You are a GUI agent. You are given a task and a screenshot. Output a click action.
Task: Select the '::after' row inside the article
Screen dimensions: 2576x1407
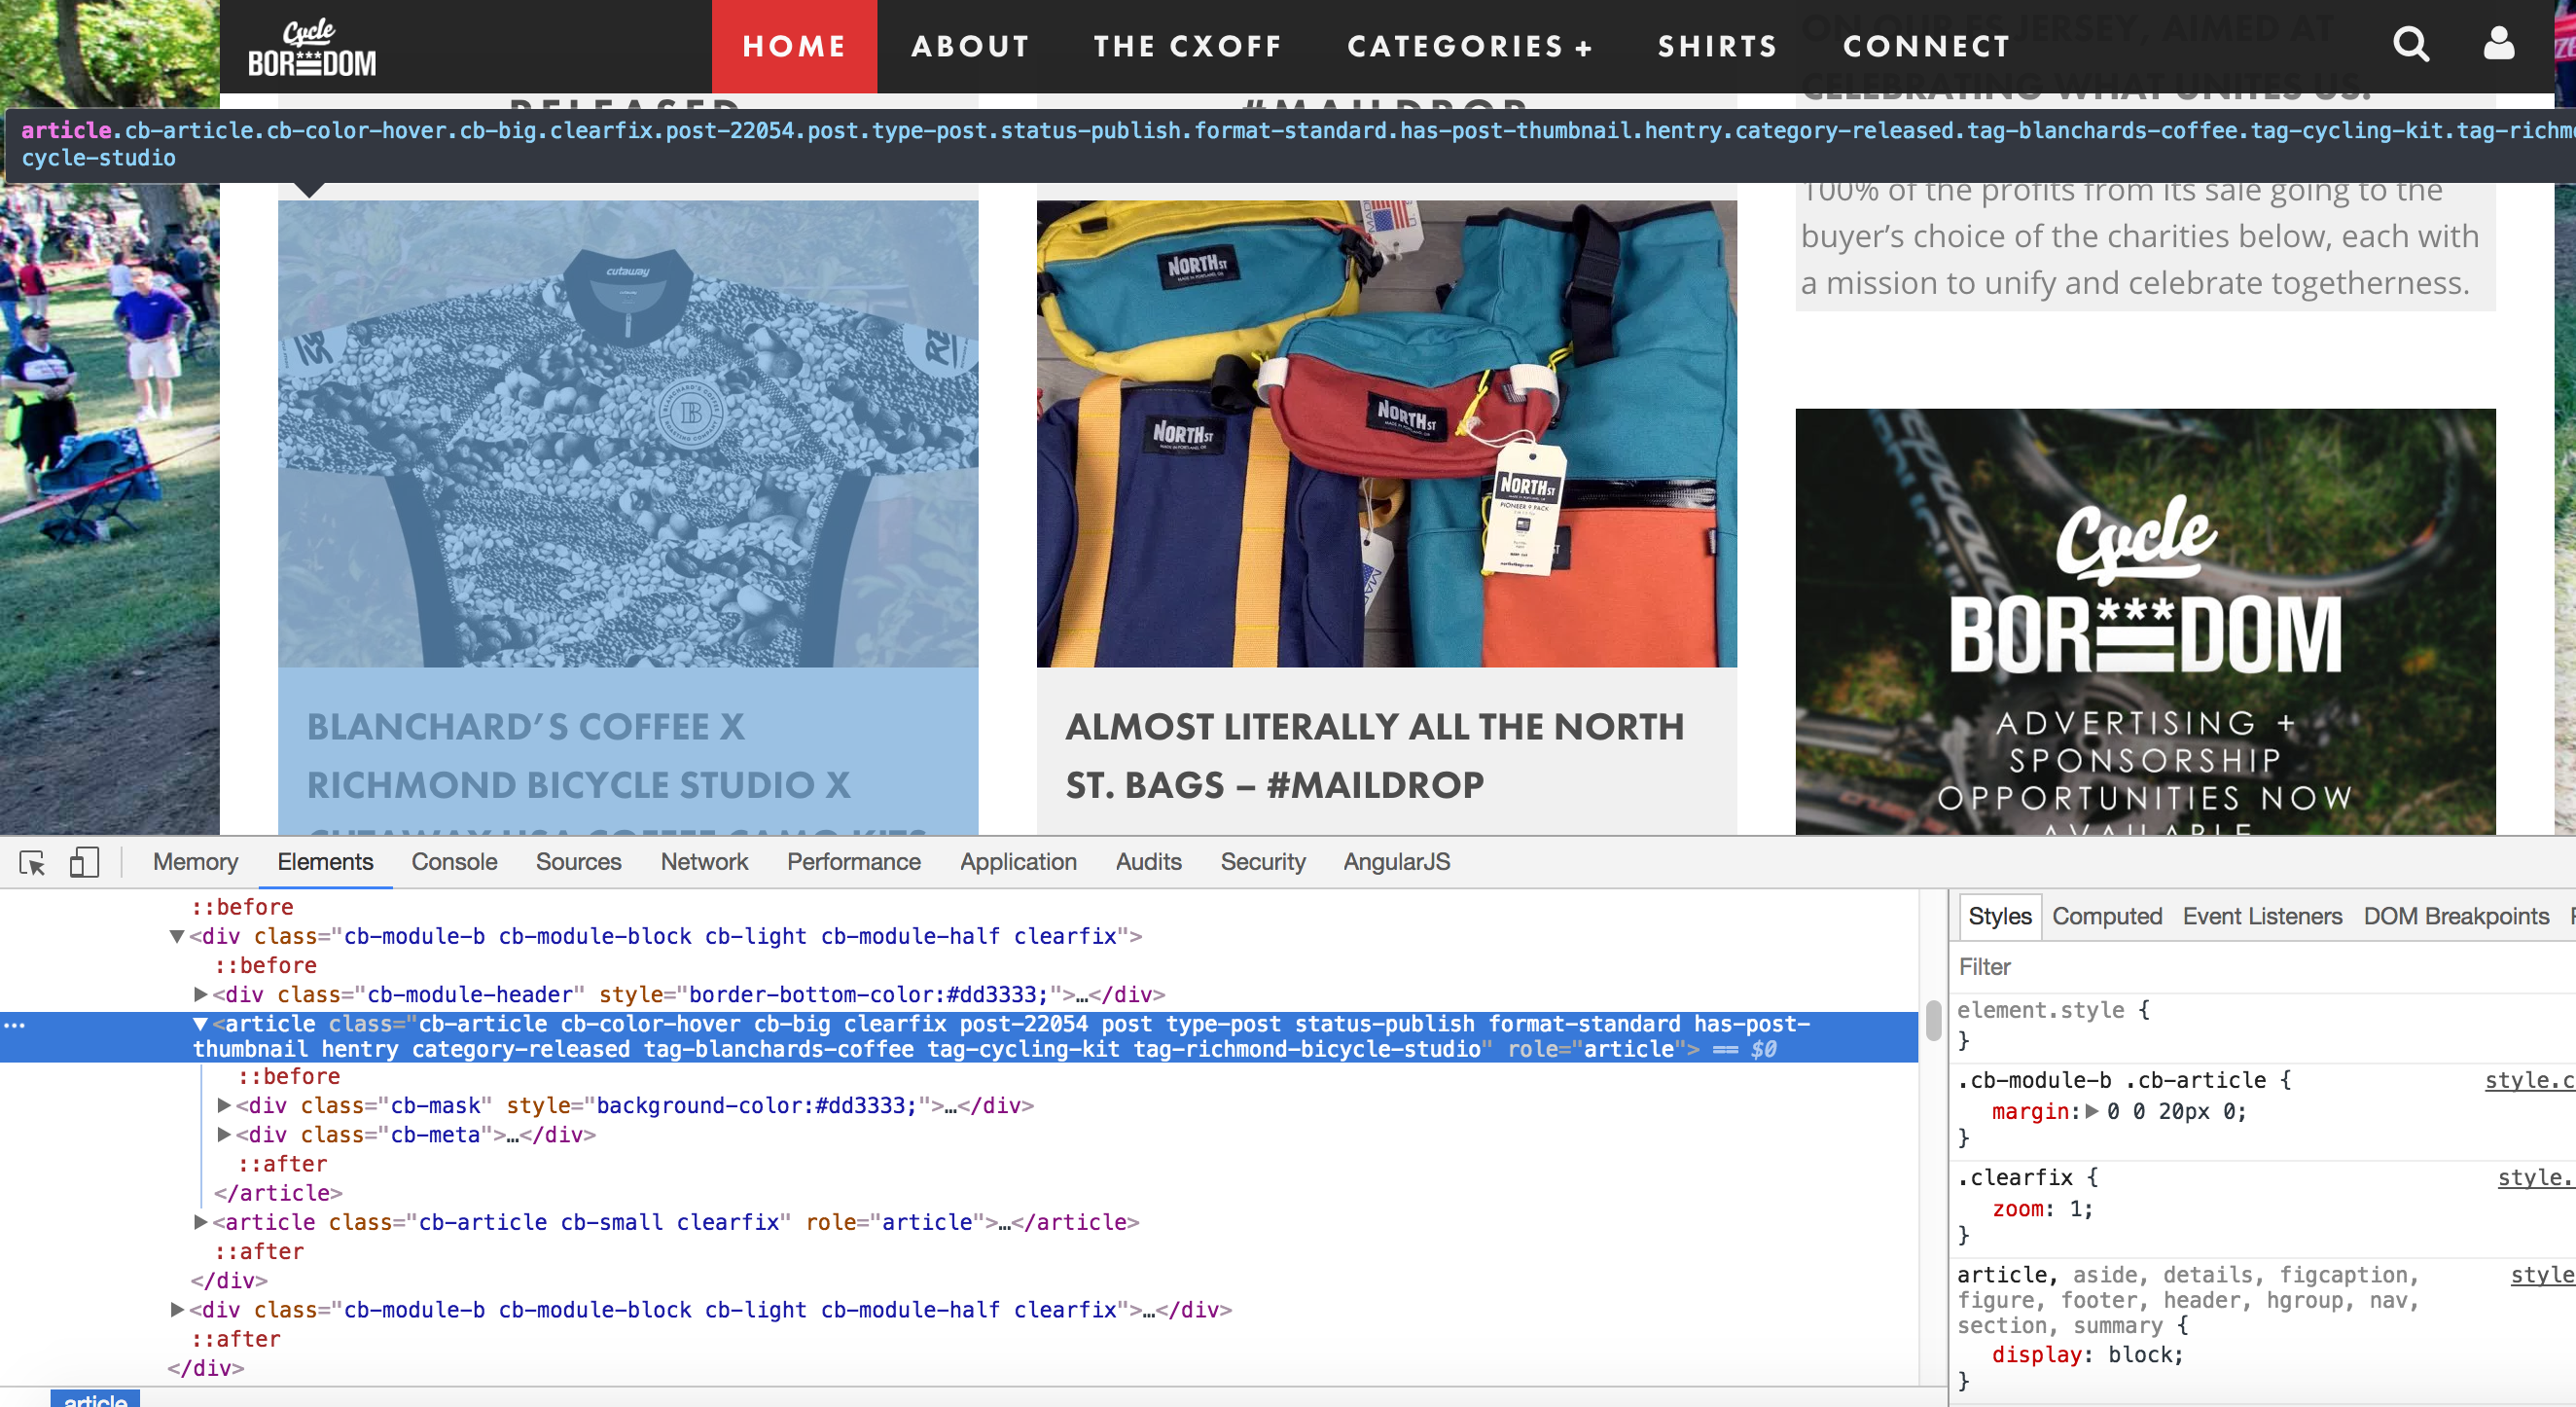pos(283,1164)
